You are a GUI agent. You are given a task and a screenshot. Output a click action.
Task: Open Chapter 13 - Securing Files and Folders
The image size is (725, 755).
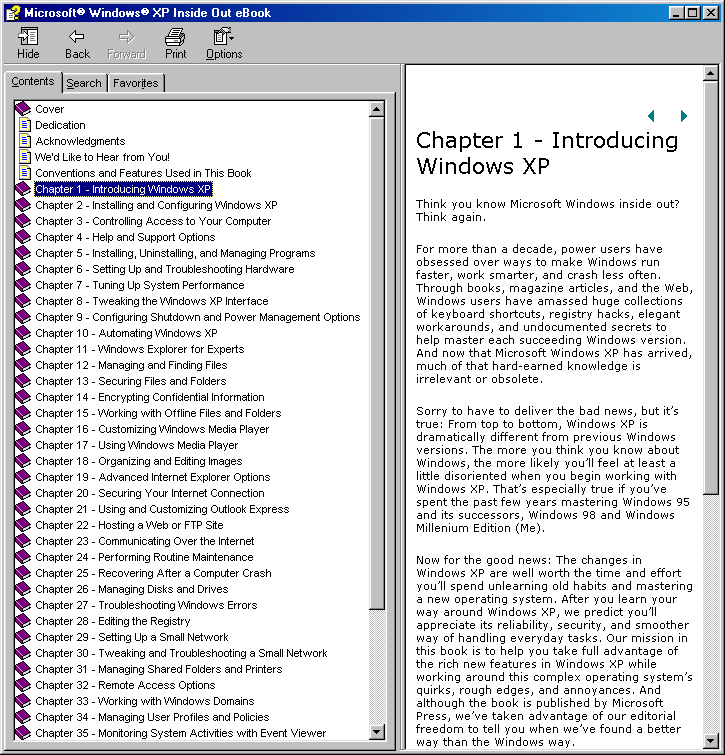[130, 381]
